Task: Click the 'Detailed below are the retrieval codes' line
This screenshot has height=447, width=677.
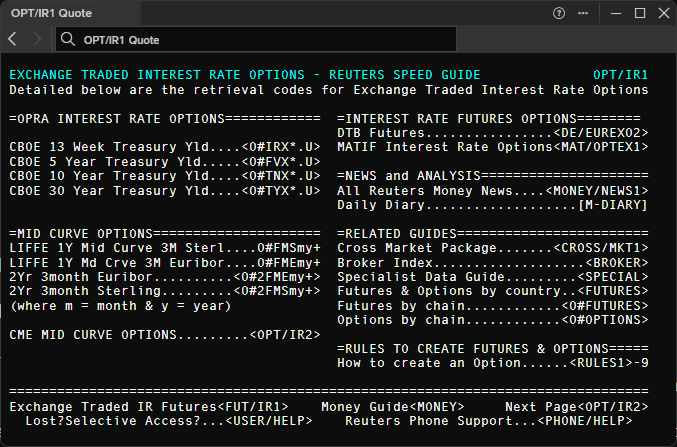Action: click(329, 90)
